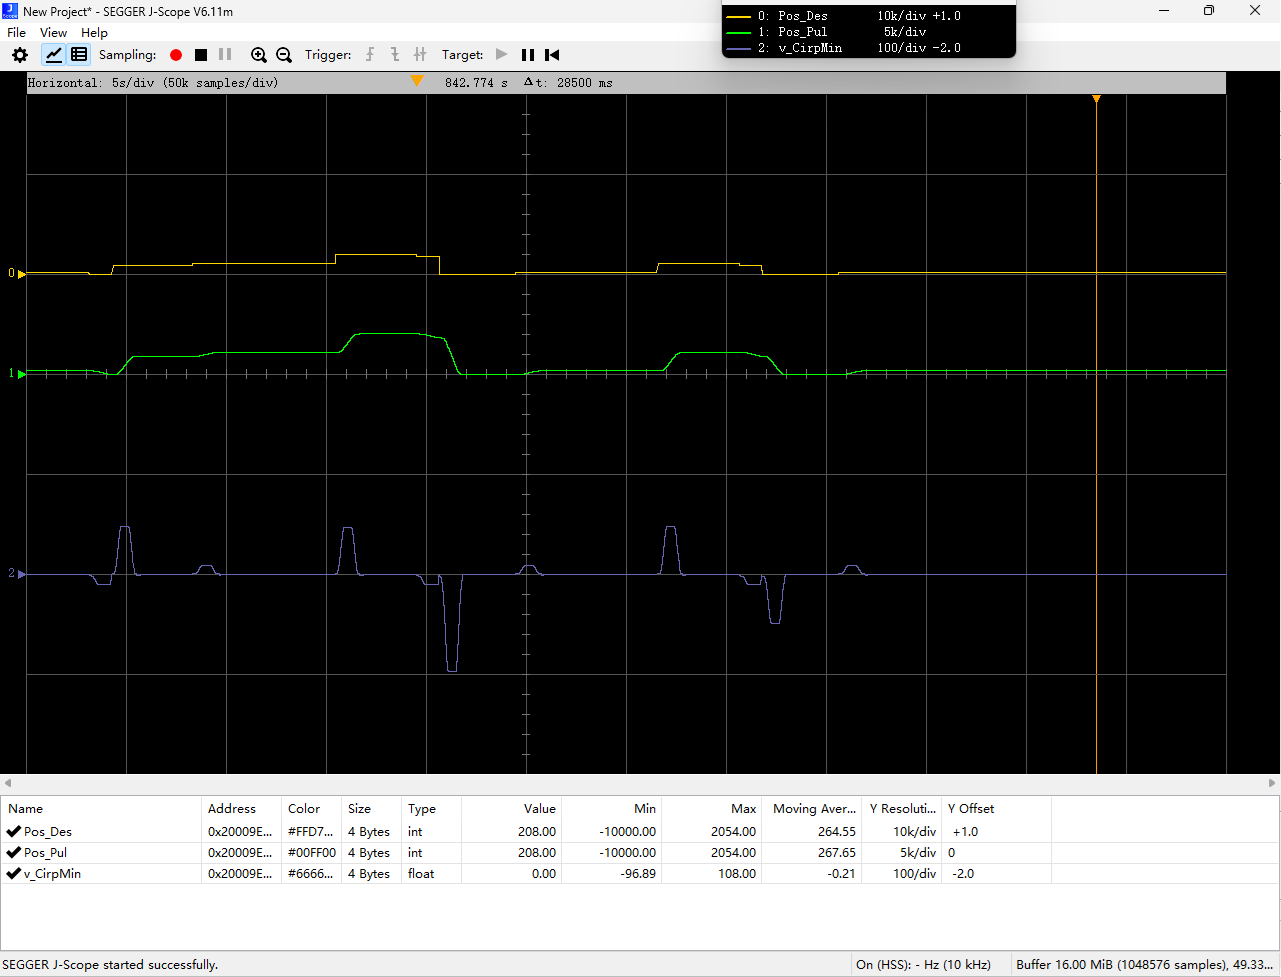
Task: Toggle visibility checkmark for v_CirpMin
Action: coord(14,873)
